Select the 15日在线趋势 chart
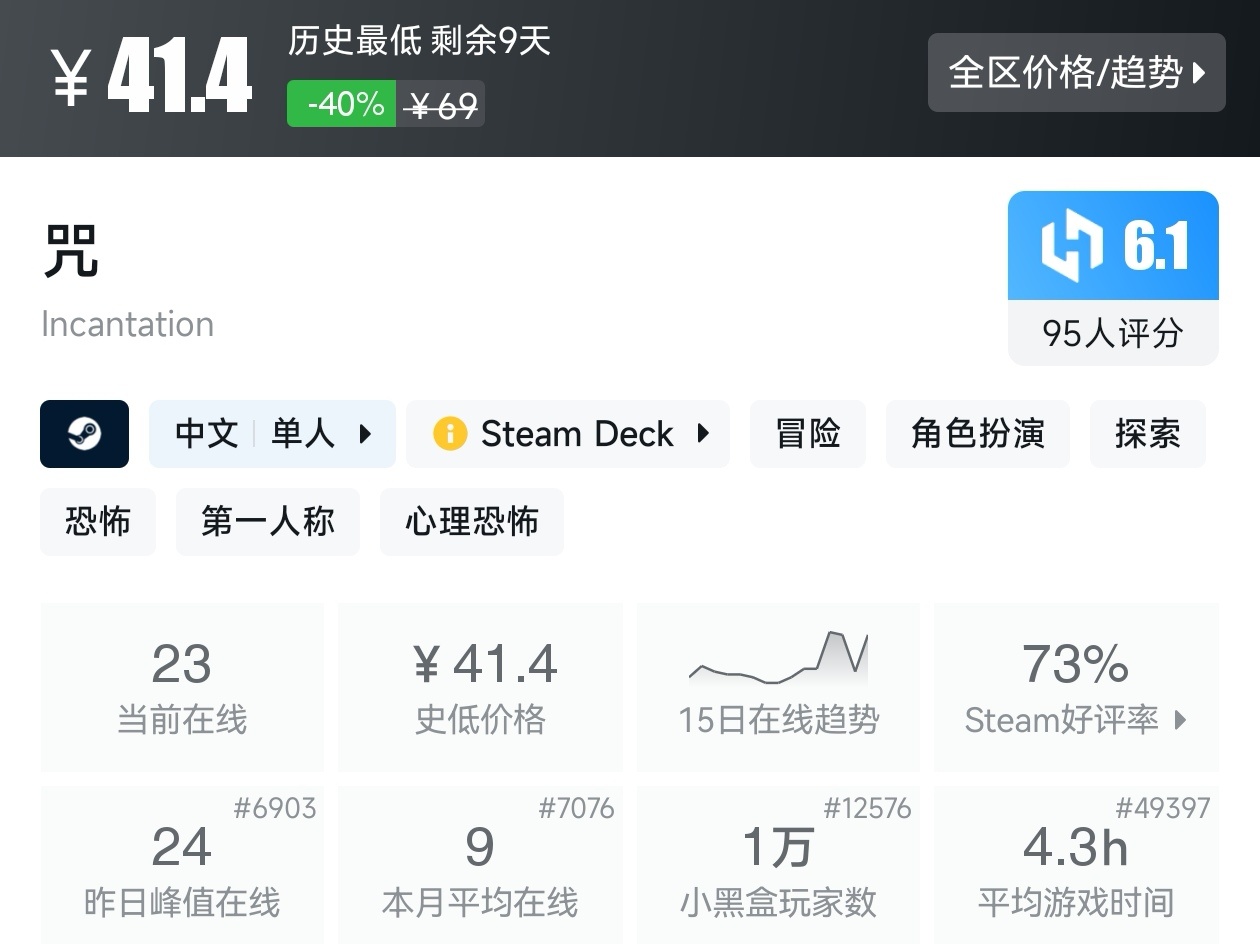The image size is (1260, 944). pyautogui.click(x=778, y=686)
